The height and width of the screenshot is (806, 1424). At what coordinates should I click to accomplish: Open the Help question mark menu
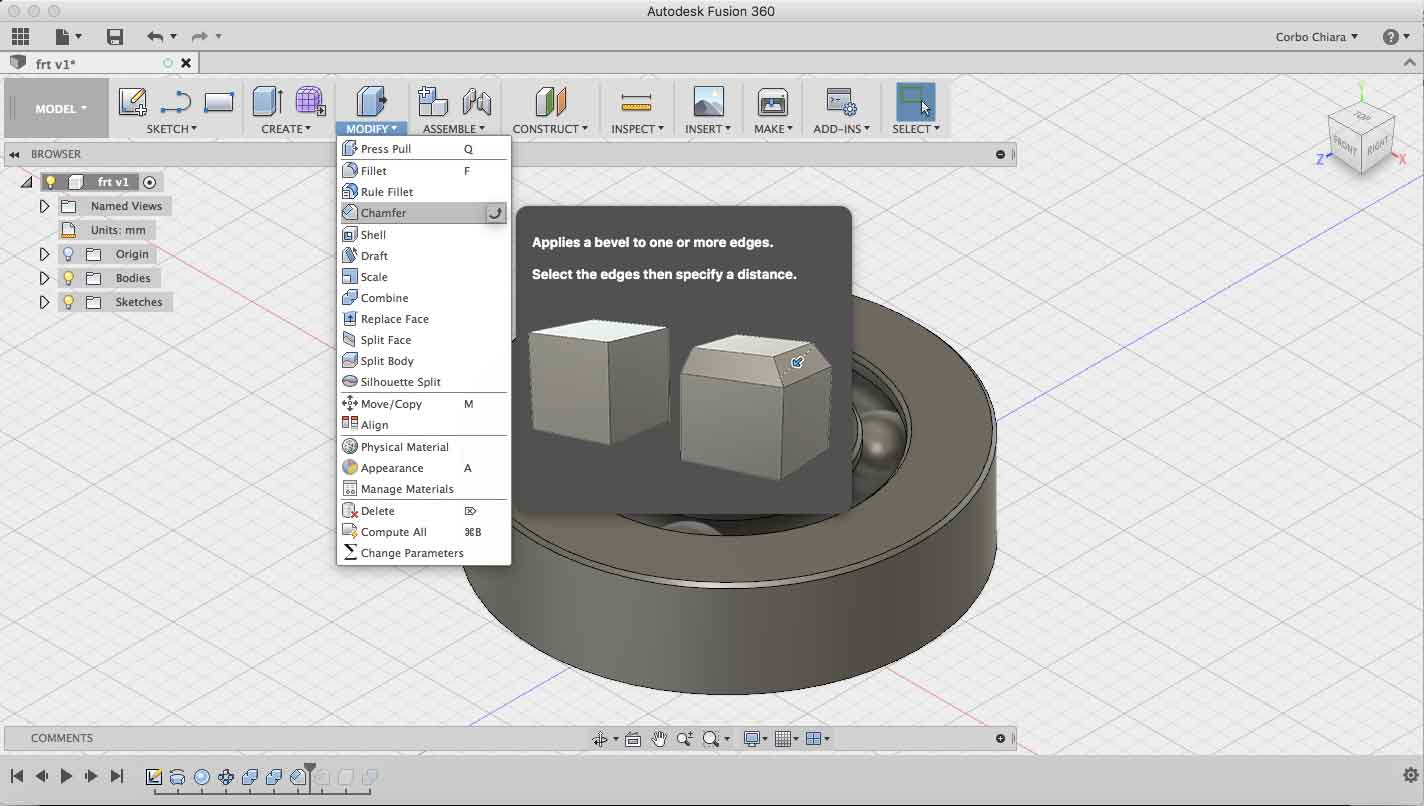(x=1396, y=37)
